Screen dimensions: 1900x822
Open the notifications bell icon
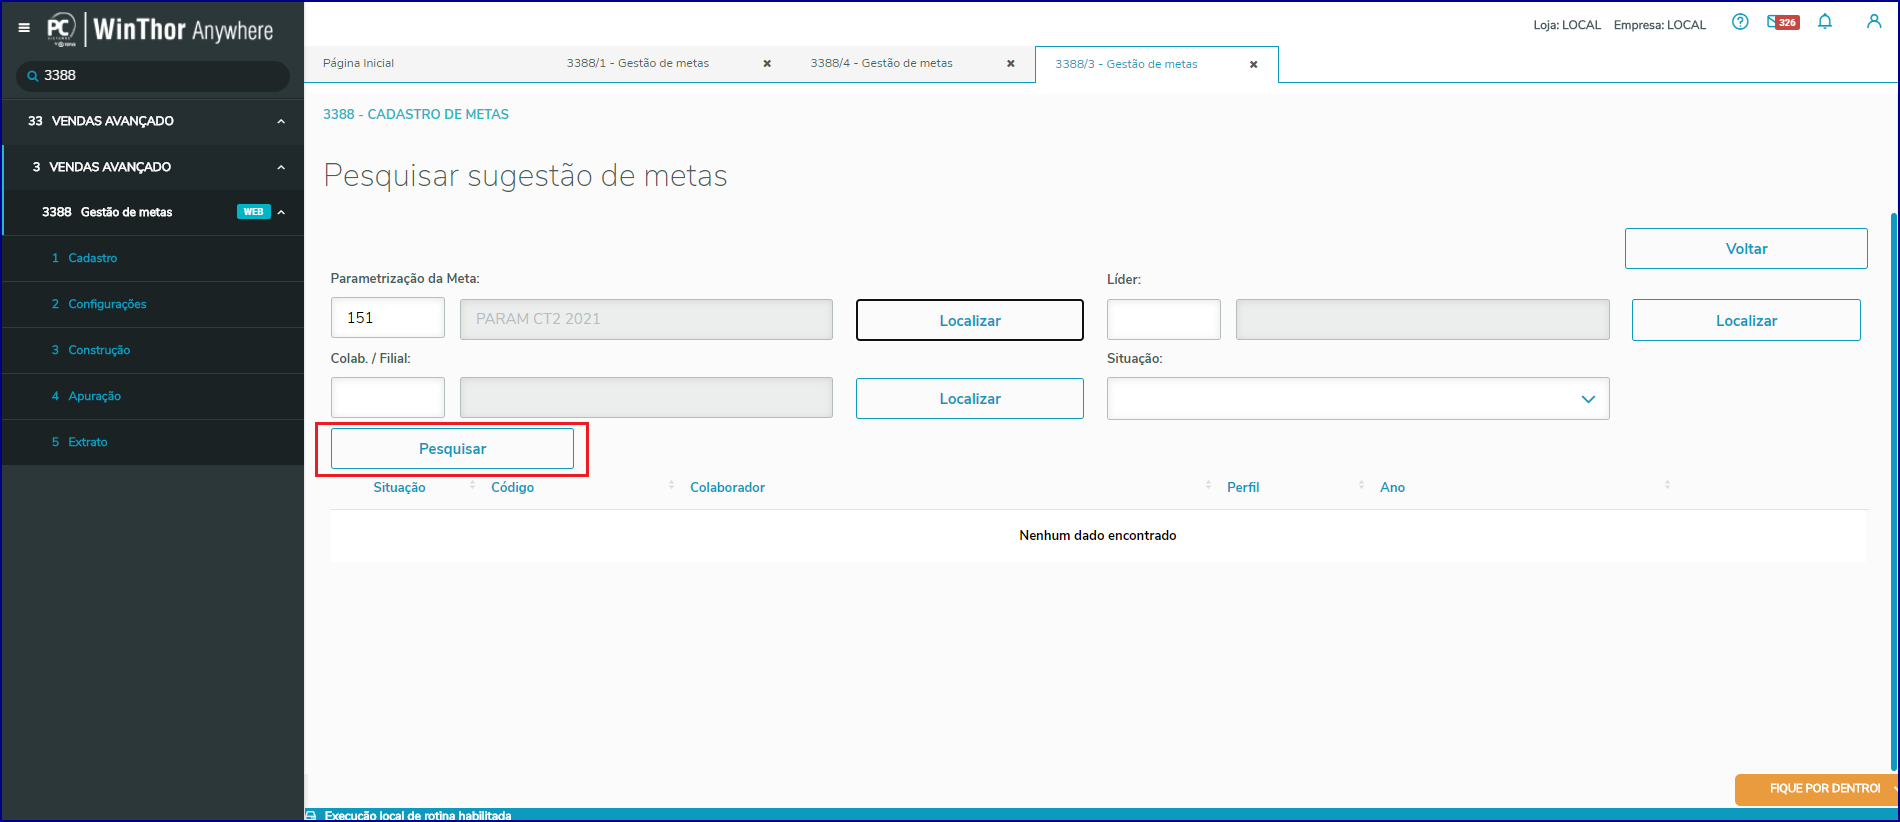(1825, 22)
